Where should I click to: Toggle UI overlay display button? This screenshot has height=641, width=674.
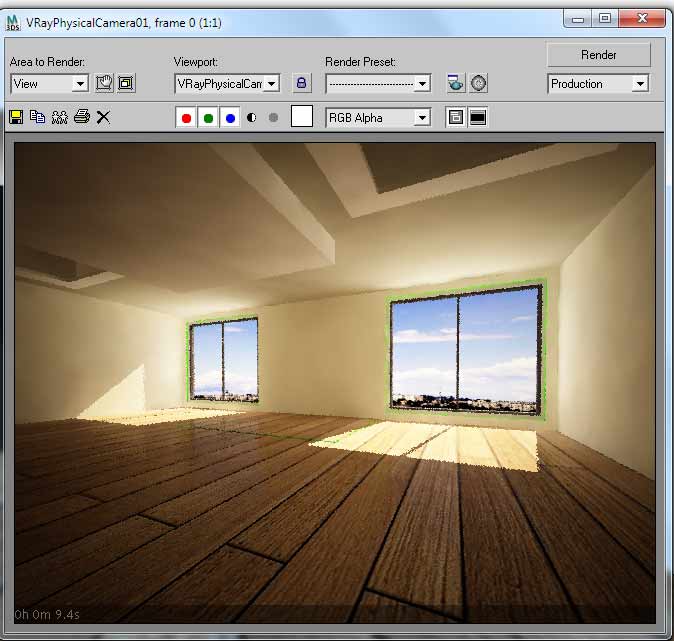tap(456, 117)
